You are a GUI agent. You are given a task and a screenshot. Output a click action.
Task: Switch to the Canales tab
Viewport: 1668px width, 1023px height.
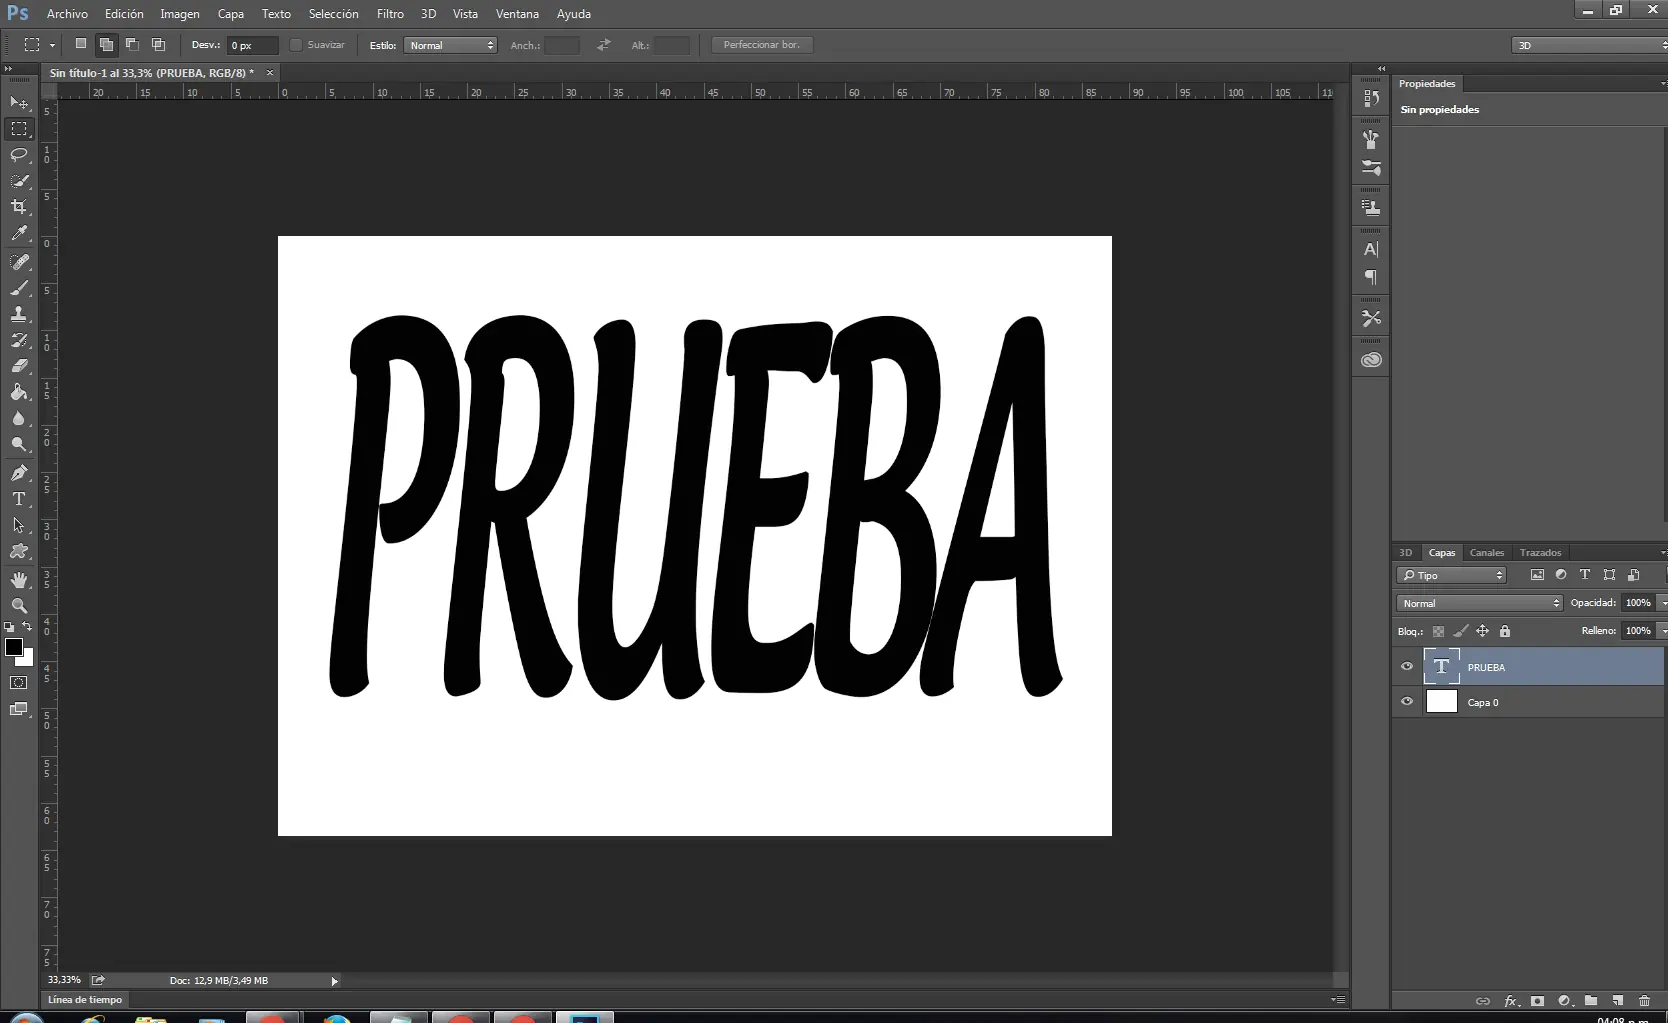coord(1486,552)
